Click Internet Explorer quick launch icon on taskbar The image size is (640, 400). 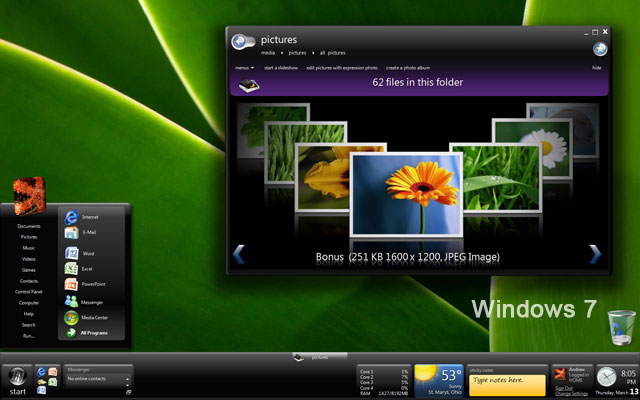tap(41, 372)
